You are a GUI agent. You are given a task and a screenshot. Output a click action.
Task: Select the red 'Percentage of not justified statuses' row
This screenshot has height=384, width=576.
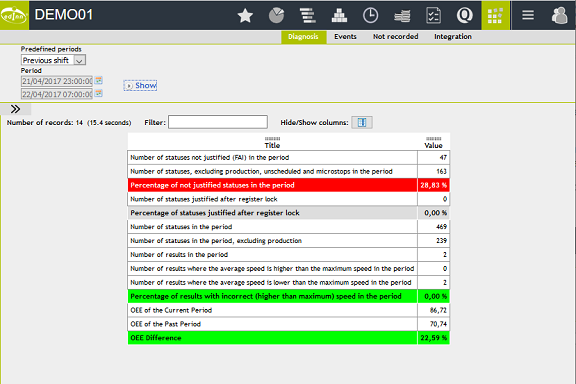point(288,185)
